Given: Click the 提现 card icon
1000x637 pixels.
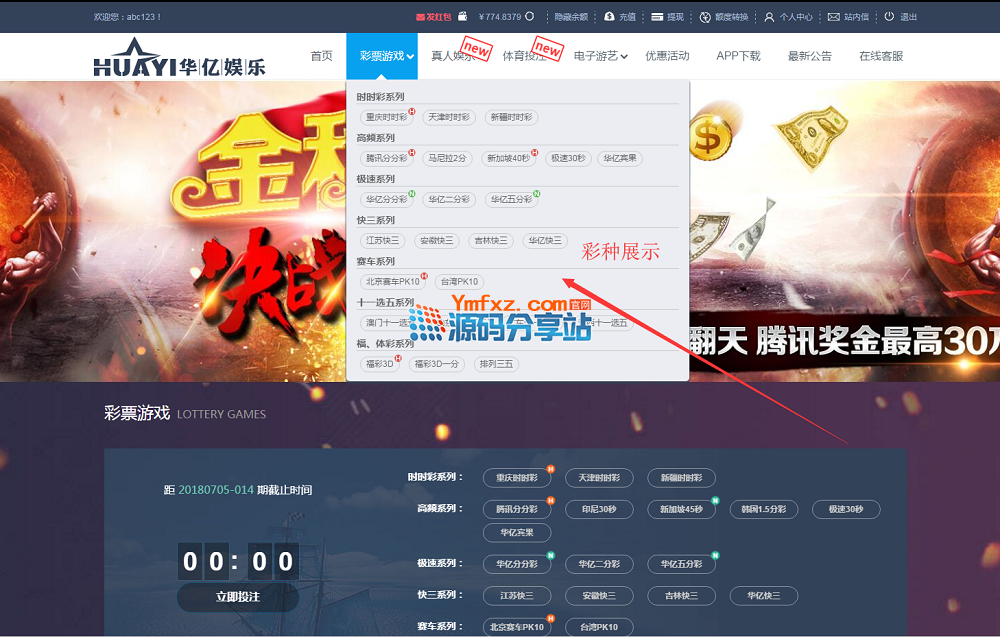Looking at the screenshot, I should coord(656,17).
